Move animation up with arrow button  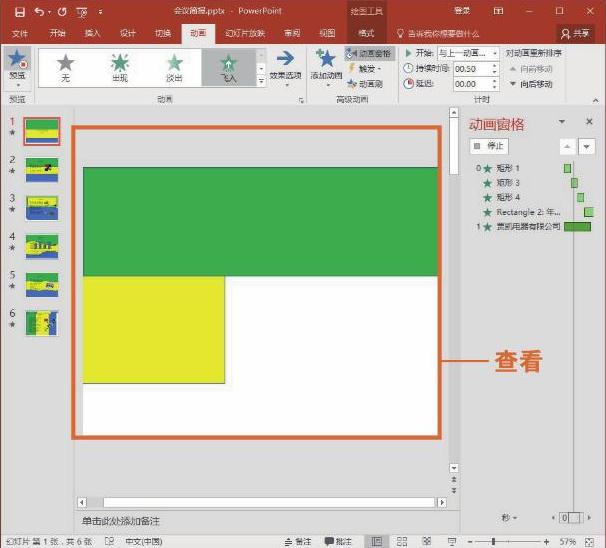pyautogui.click(x=567, y=146)
